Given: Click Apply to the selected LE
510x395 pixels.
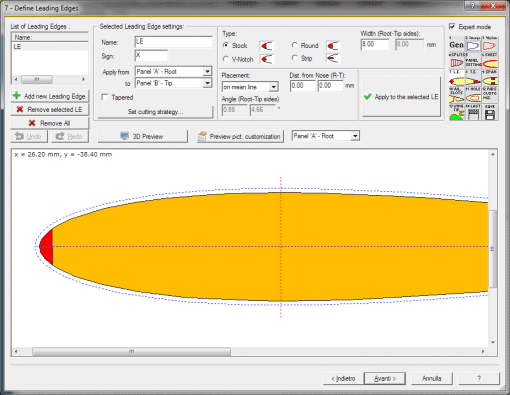Looking at the screenshot, I should (401, 97).
